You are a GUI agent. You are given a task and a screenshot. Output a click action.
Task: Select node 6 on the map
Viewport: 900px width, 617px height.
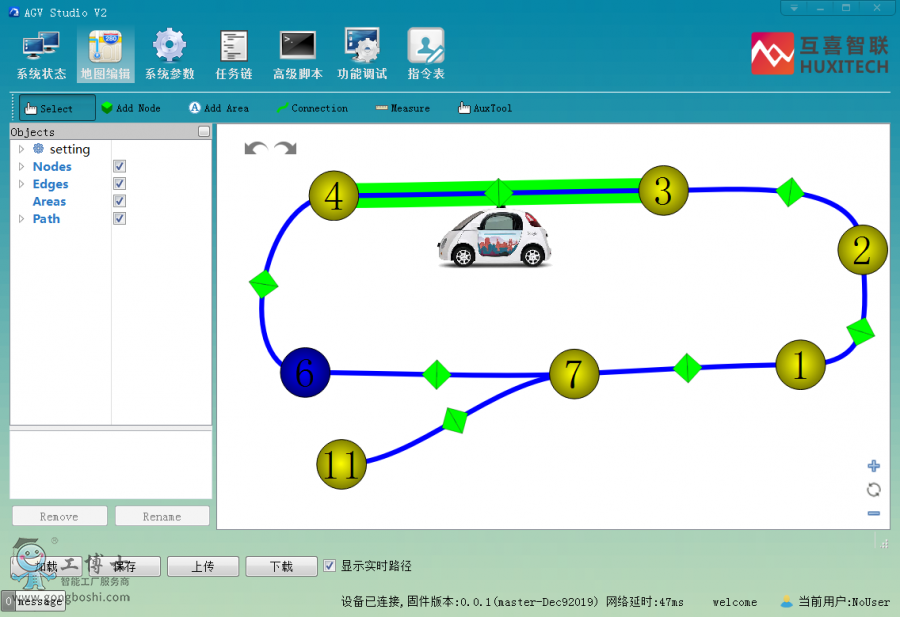pos(305,373)
